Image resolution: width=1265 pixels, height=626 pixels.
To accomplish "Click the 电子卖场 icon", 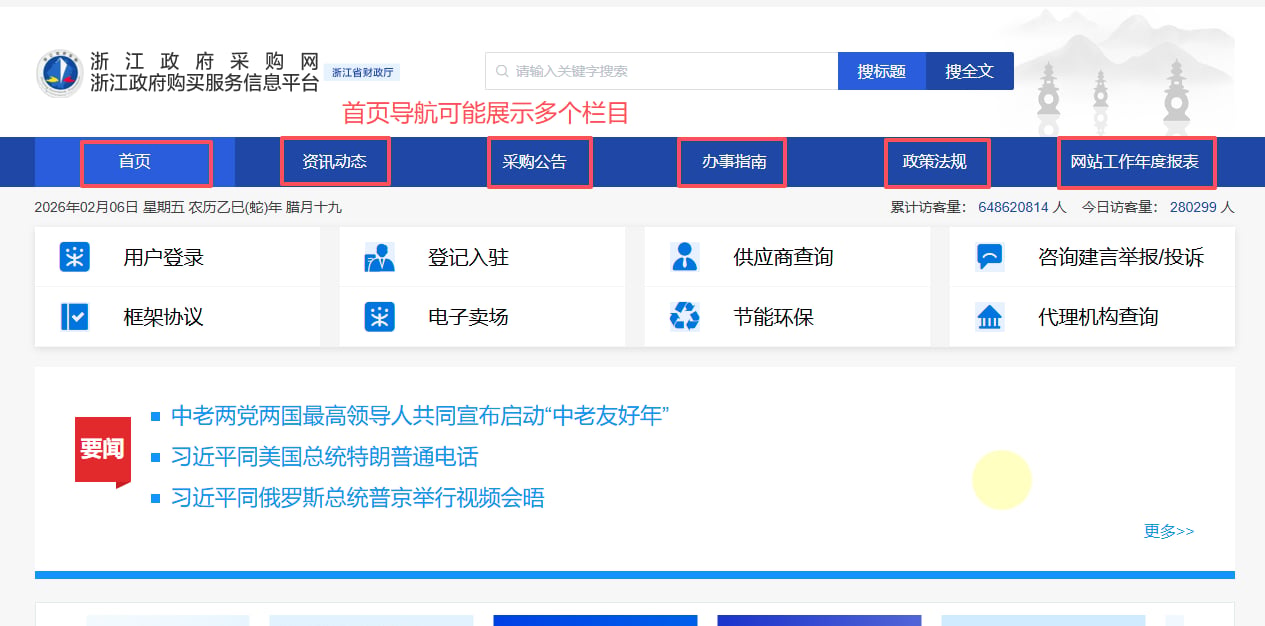I will 380,317.
